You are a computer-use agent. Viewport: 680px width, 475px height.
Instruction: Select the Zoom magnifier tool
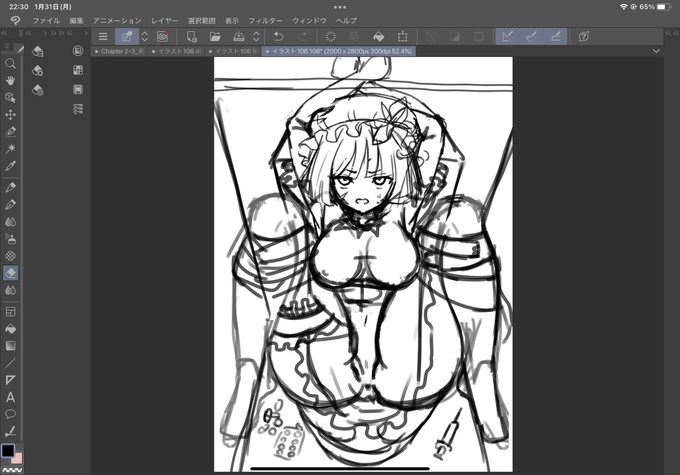tap(10, 64)
